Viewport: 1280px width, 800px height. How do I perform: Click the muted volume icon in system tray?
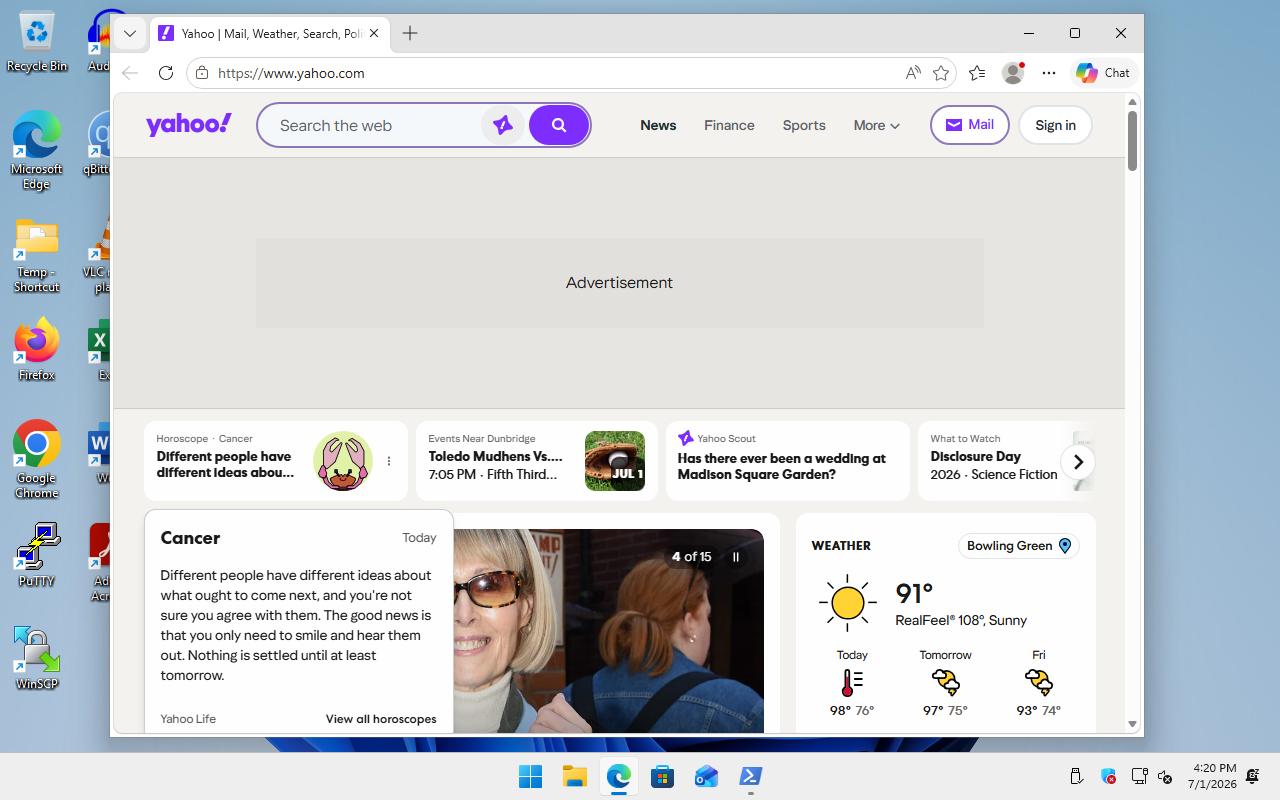tap(1165, 776)
